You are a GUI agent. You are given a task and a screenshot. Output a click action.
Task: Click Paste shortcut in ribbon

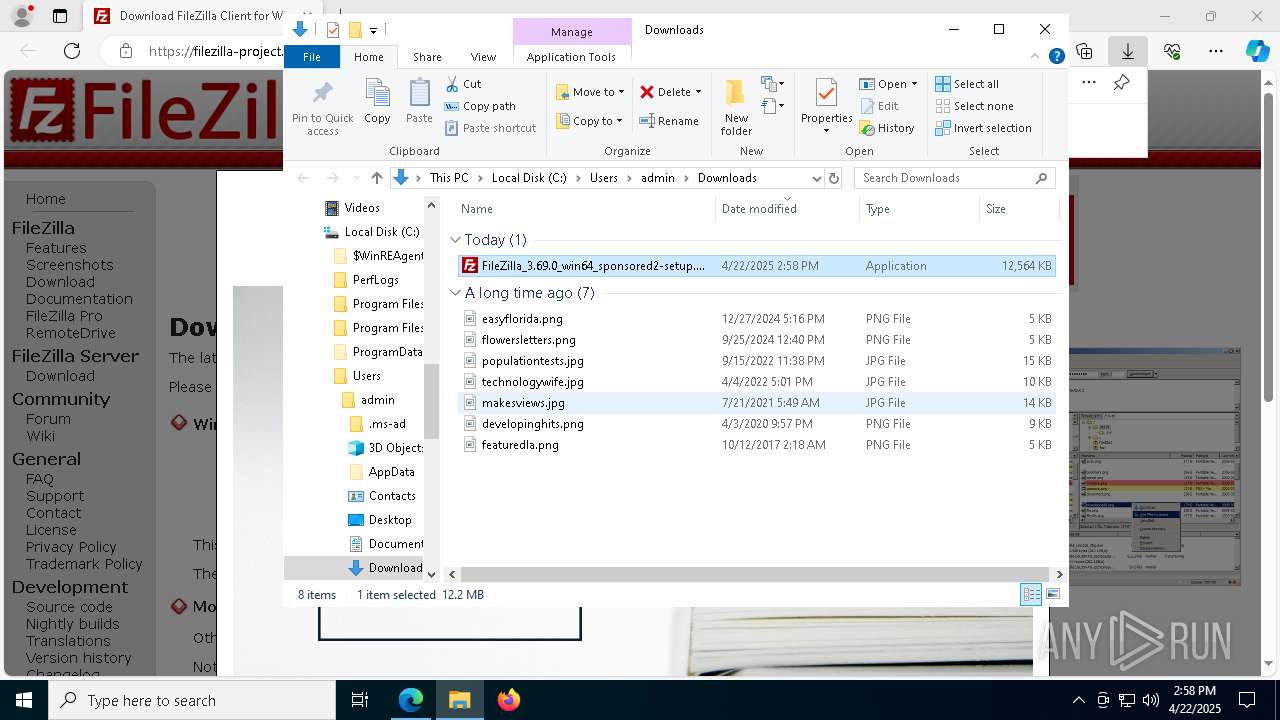[x=490, y=128]
